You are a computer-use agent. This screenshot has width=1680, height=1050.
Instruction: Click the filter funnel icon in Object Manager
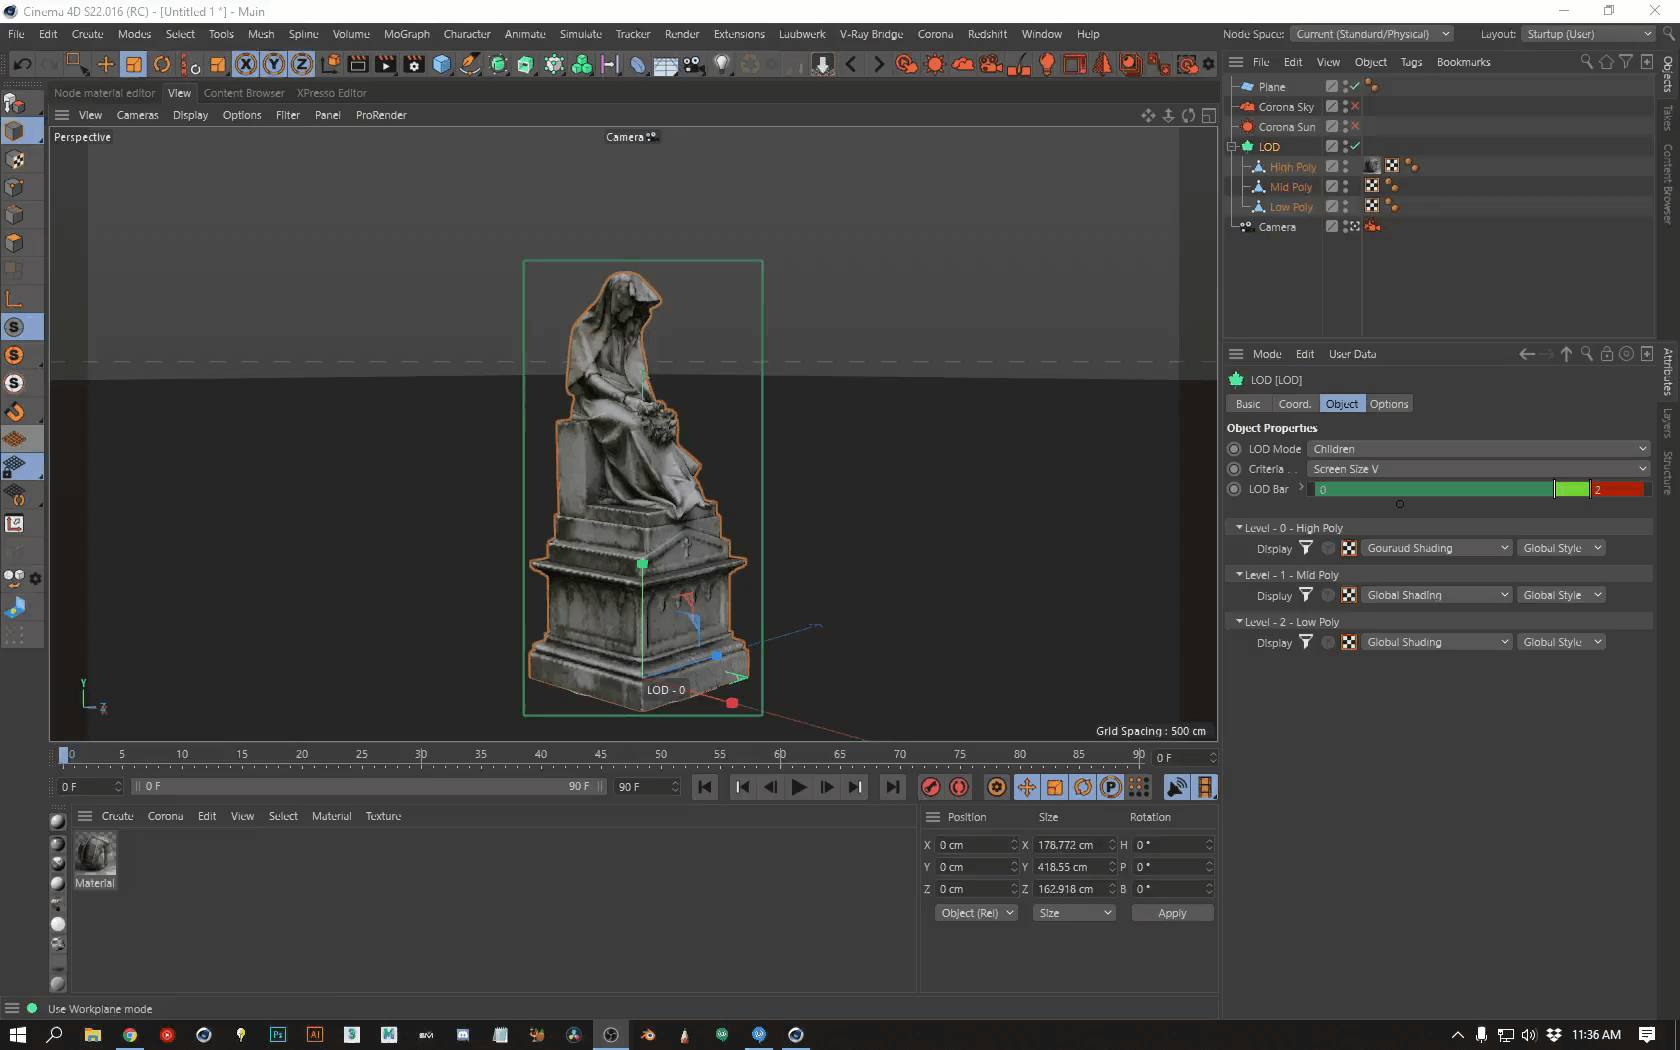(1626, 62)
